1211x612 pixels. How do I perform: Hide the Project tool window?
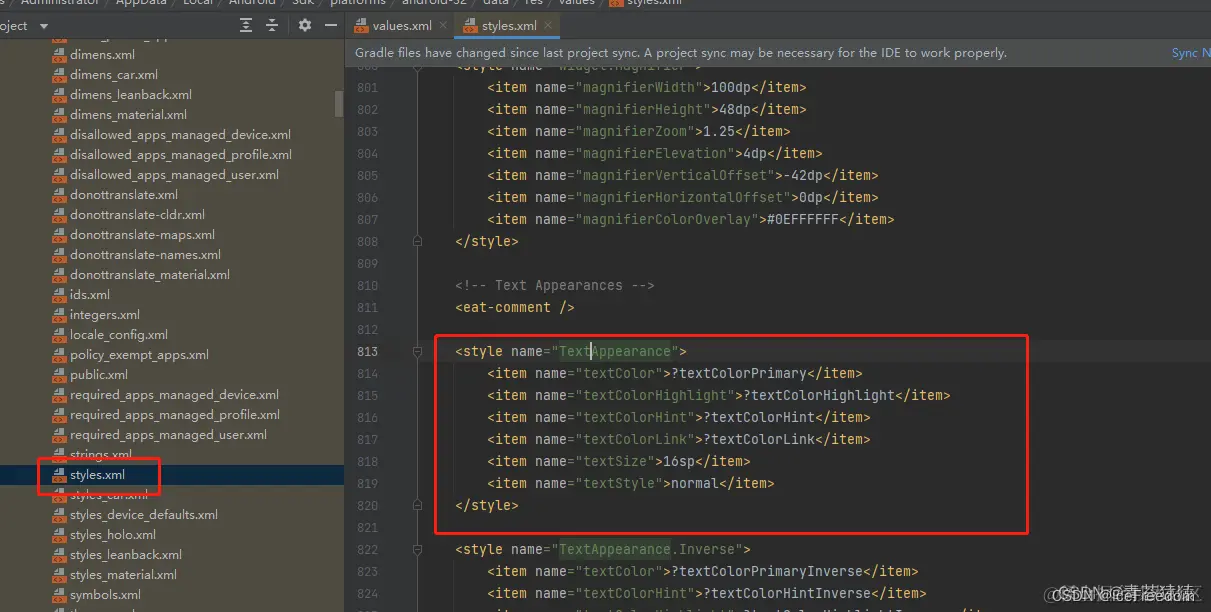tap(331, 25)
